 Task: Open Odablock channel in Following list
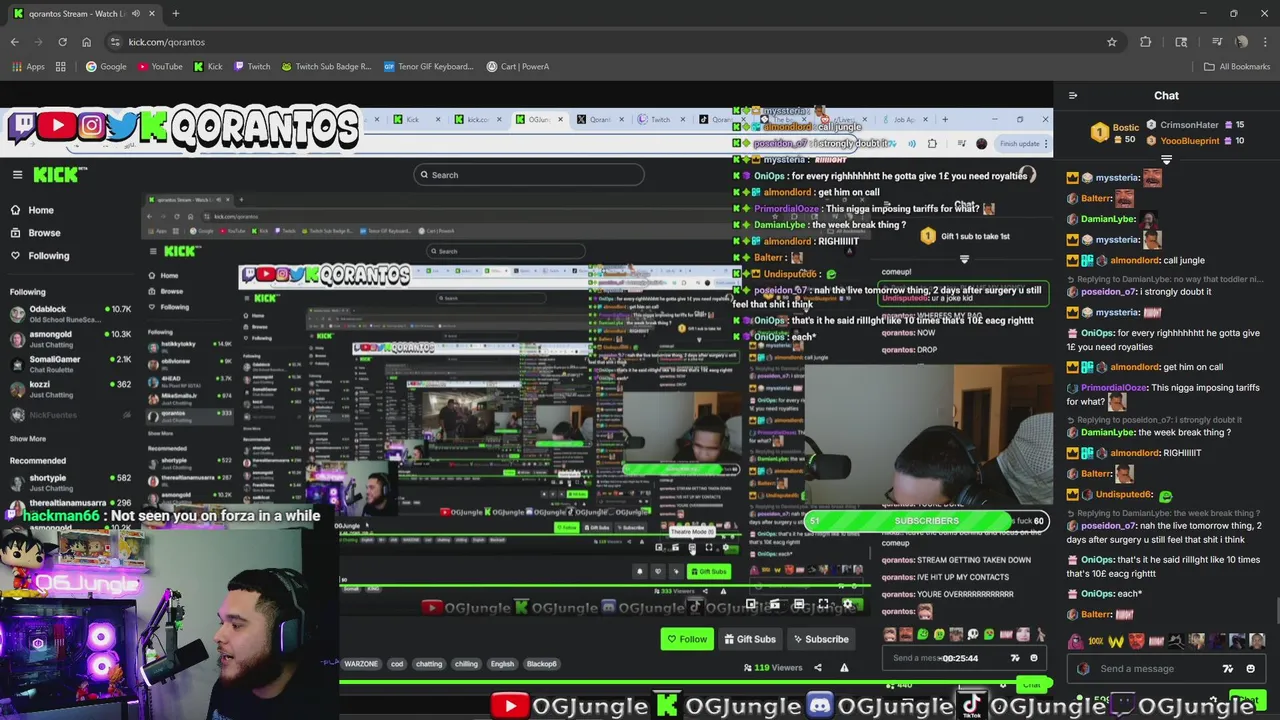(70, 314)
